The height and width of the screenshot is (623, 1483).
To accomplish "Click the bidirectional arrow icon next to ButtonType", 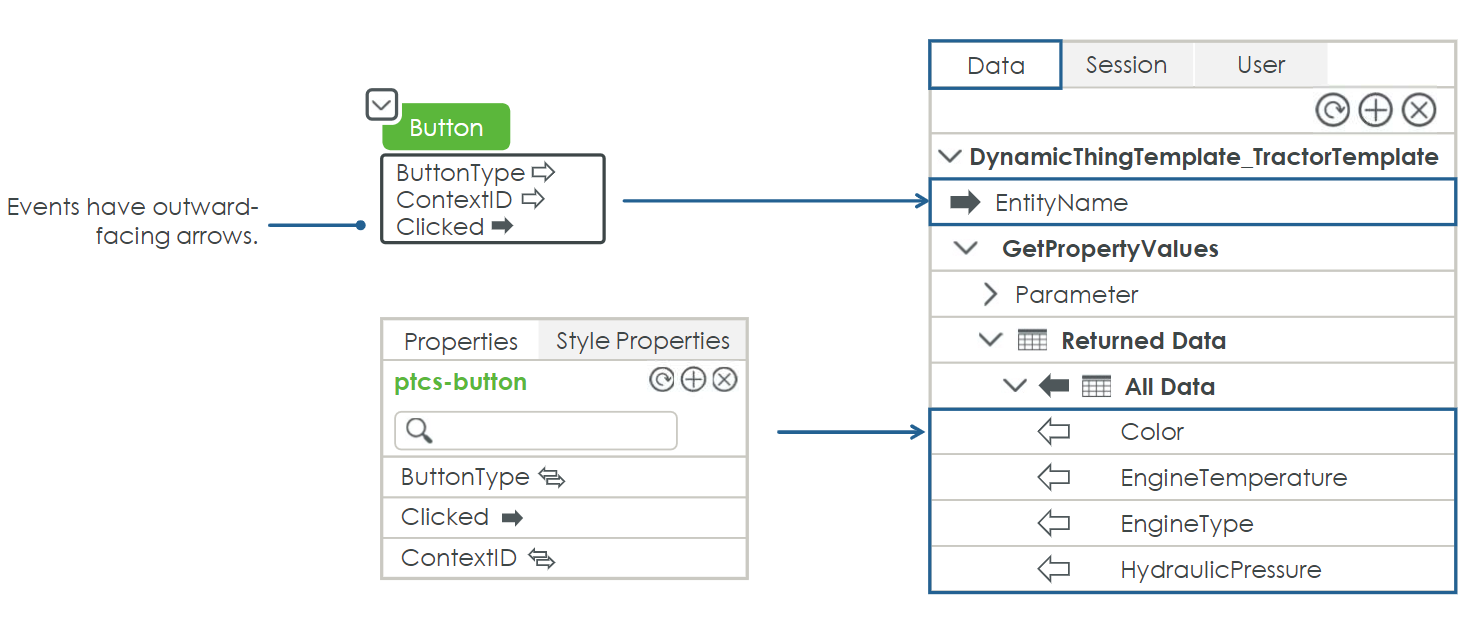I will point(552,478).
